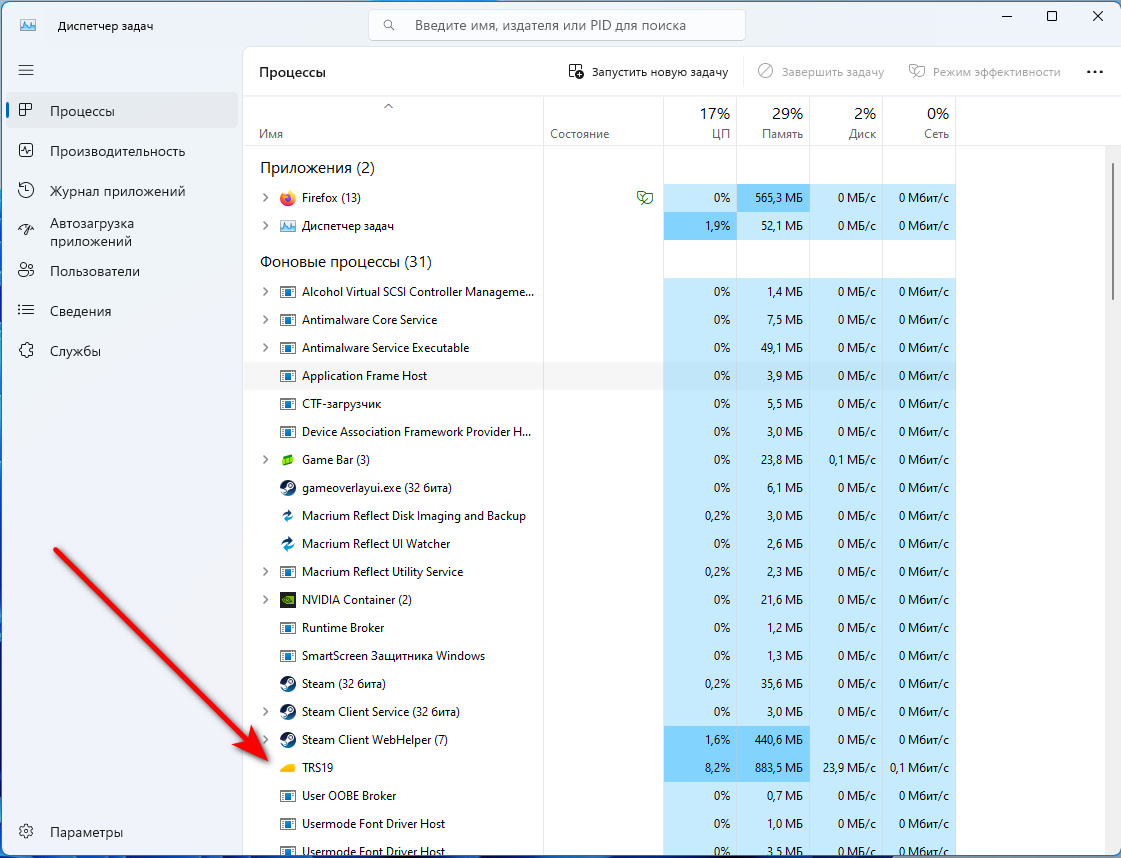Image resolution: width=1121 pixels, height=858 pixels.
Task: Click the Состояние column header
Action: (603, 122)
